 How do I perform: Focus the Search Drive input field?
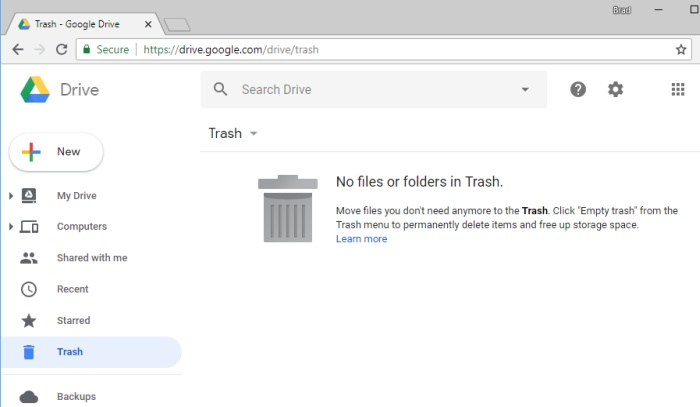(373, 89)
